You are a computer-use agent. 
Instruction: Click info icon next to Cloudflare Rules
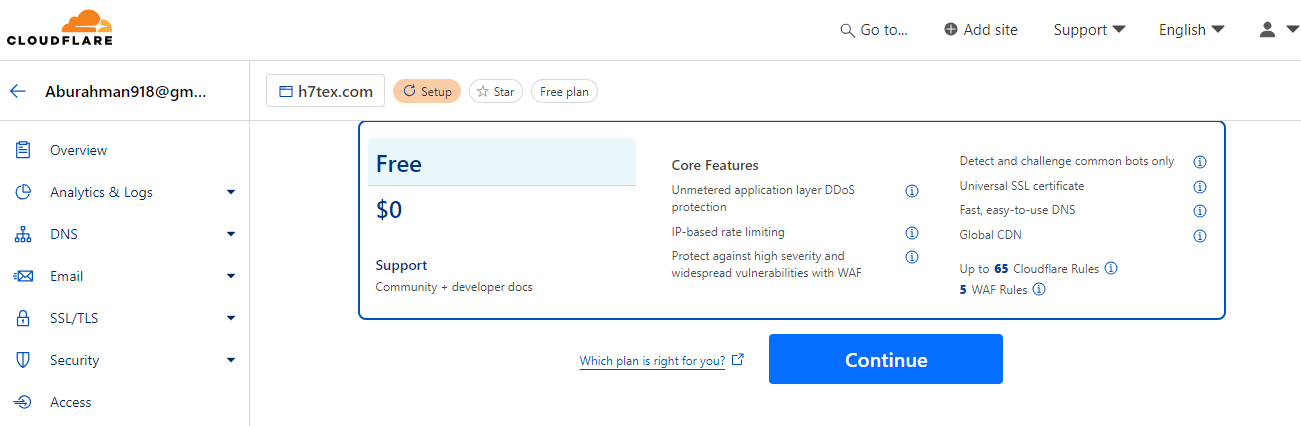coord(1111,268)
